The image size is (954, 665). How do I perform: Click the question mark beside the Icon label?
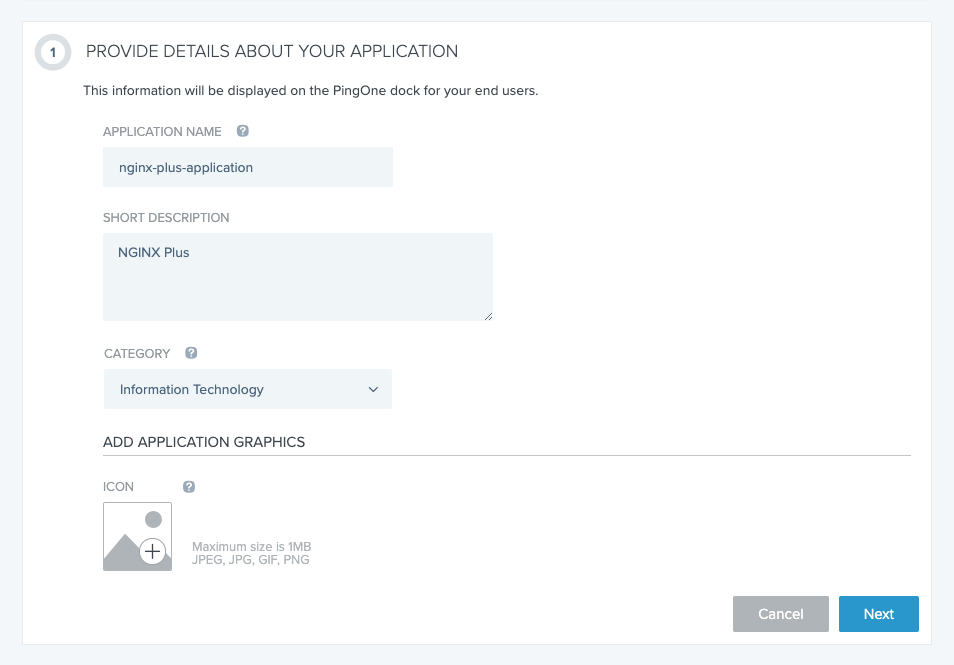pos(189,487)
